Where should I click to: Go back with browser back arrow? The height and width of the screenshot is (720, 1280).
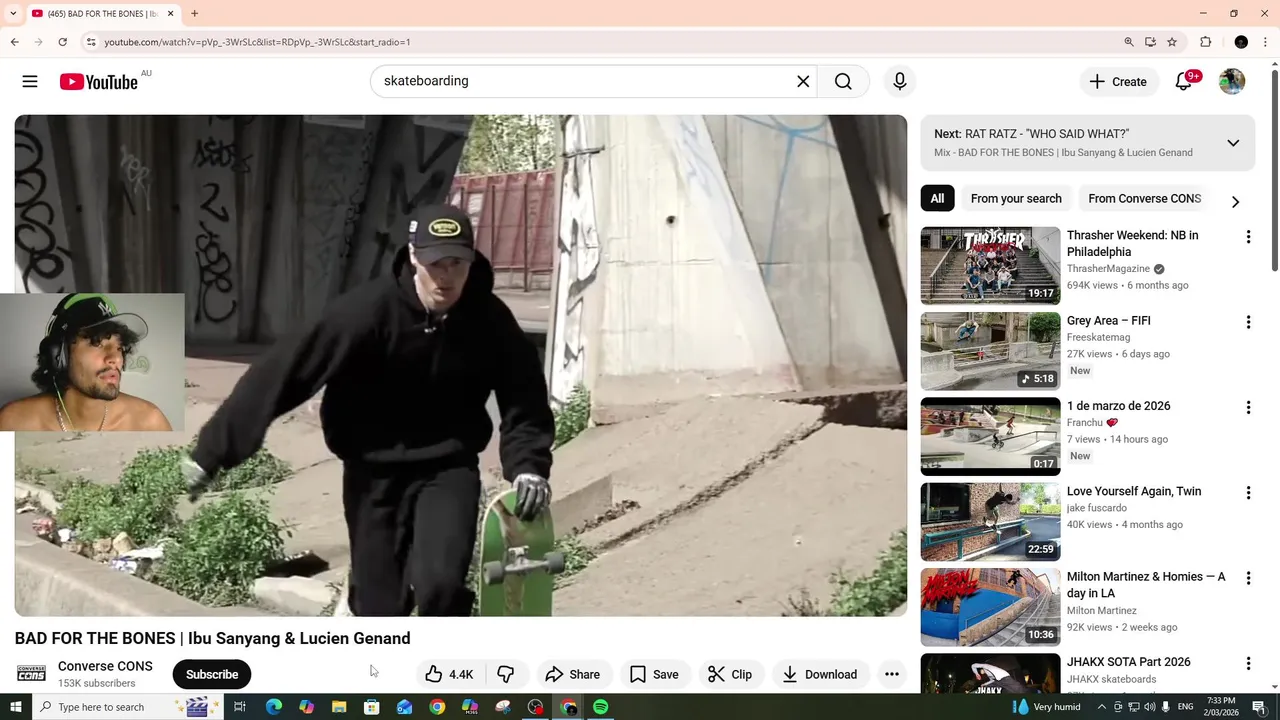point(14,42)
